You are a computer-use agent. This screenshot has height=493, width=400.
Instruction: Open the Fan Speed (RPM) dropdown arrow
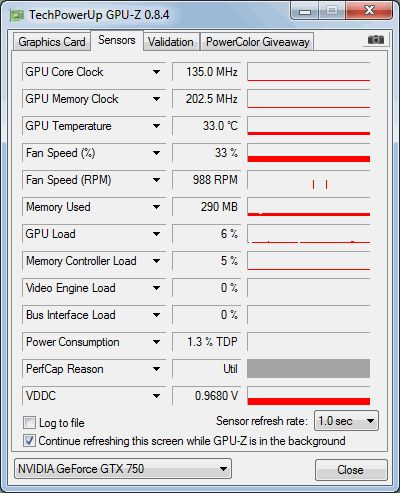[156, 180]
